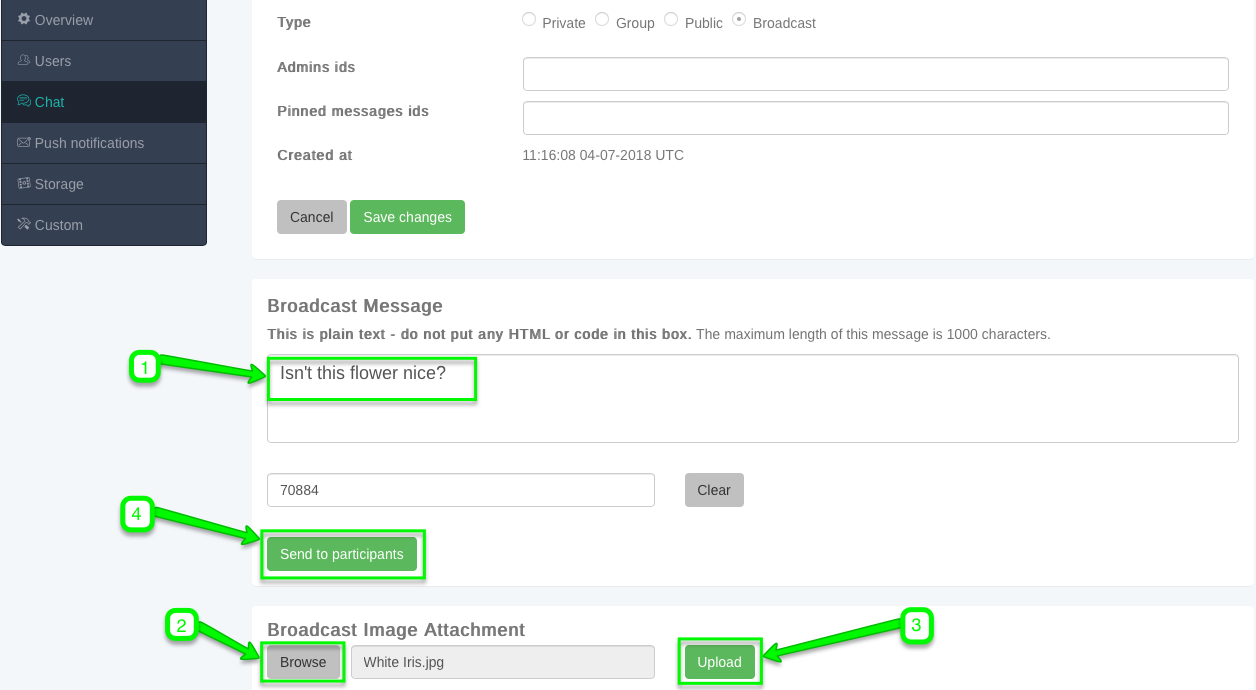Open the Storage section label
This screenshot has width=1256, height=690.
pos(59,184)
